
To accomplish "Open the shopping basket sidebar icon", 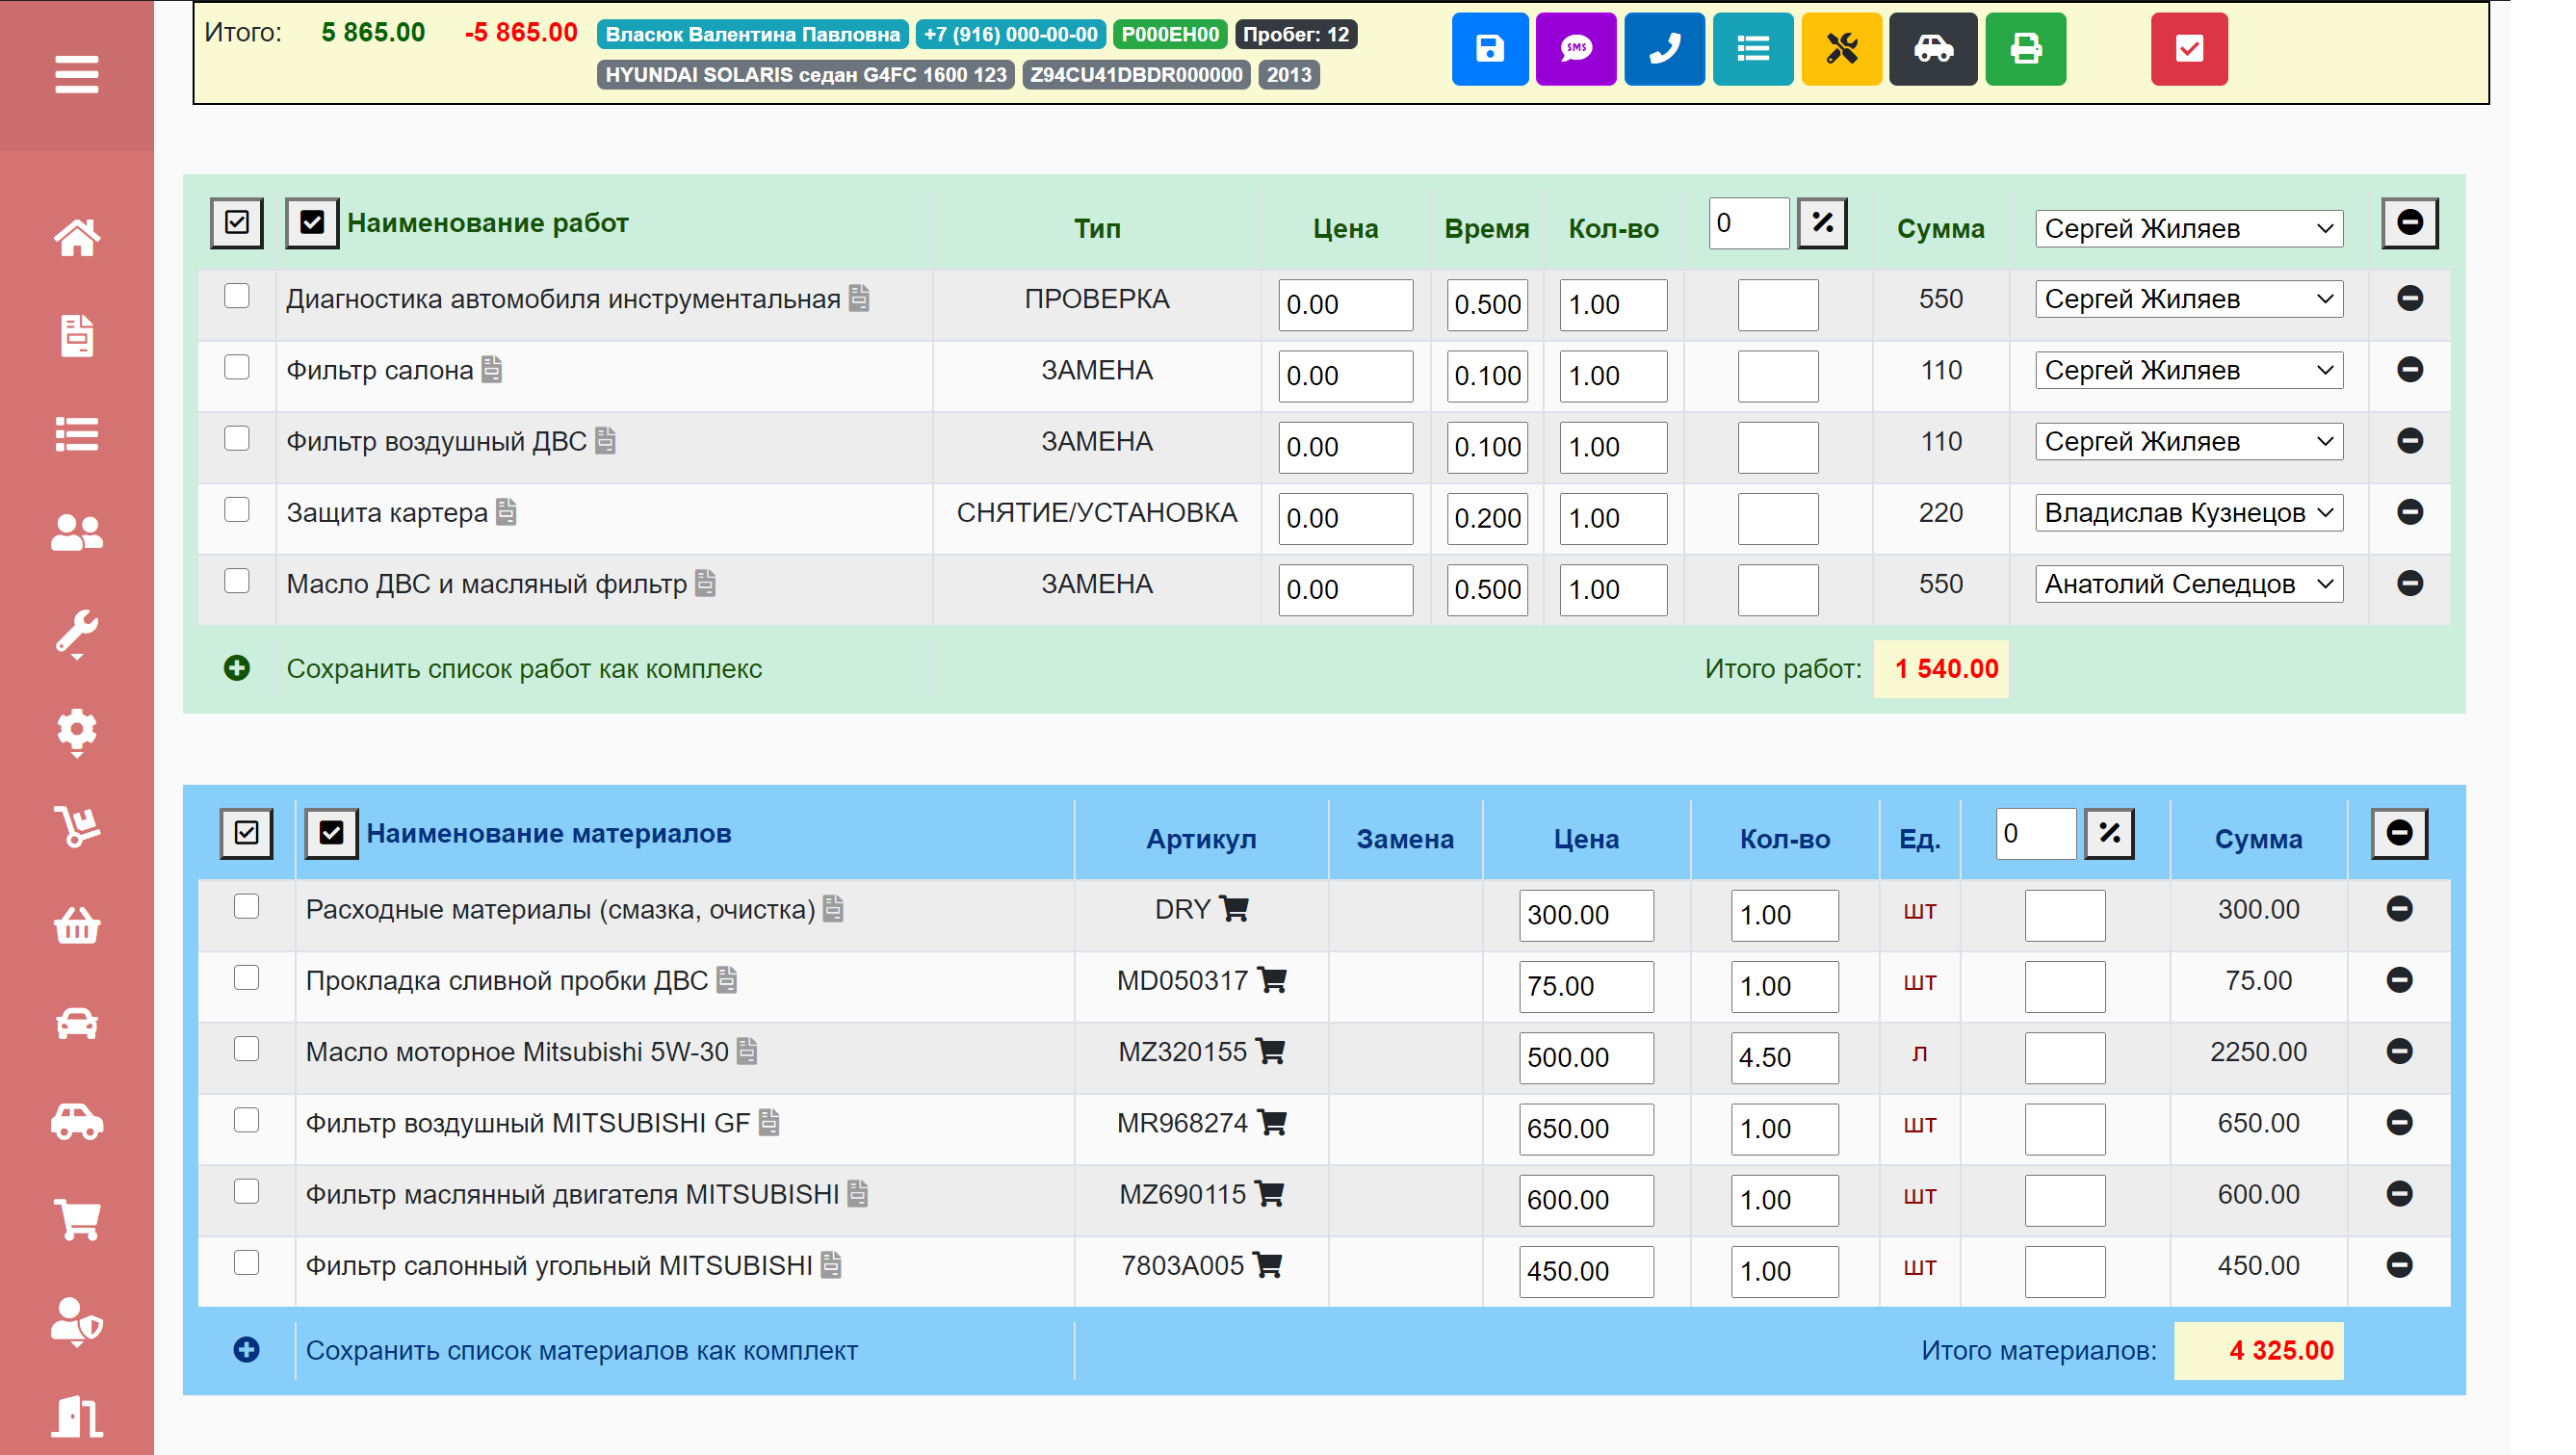I will [x=77, y=925].
